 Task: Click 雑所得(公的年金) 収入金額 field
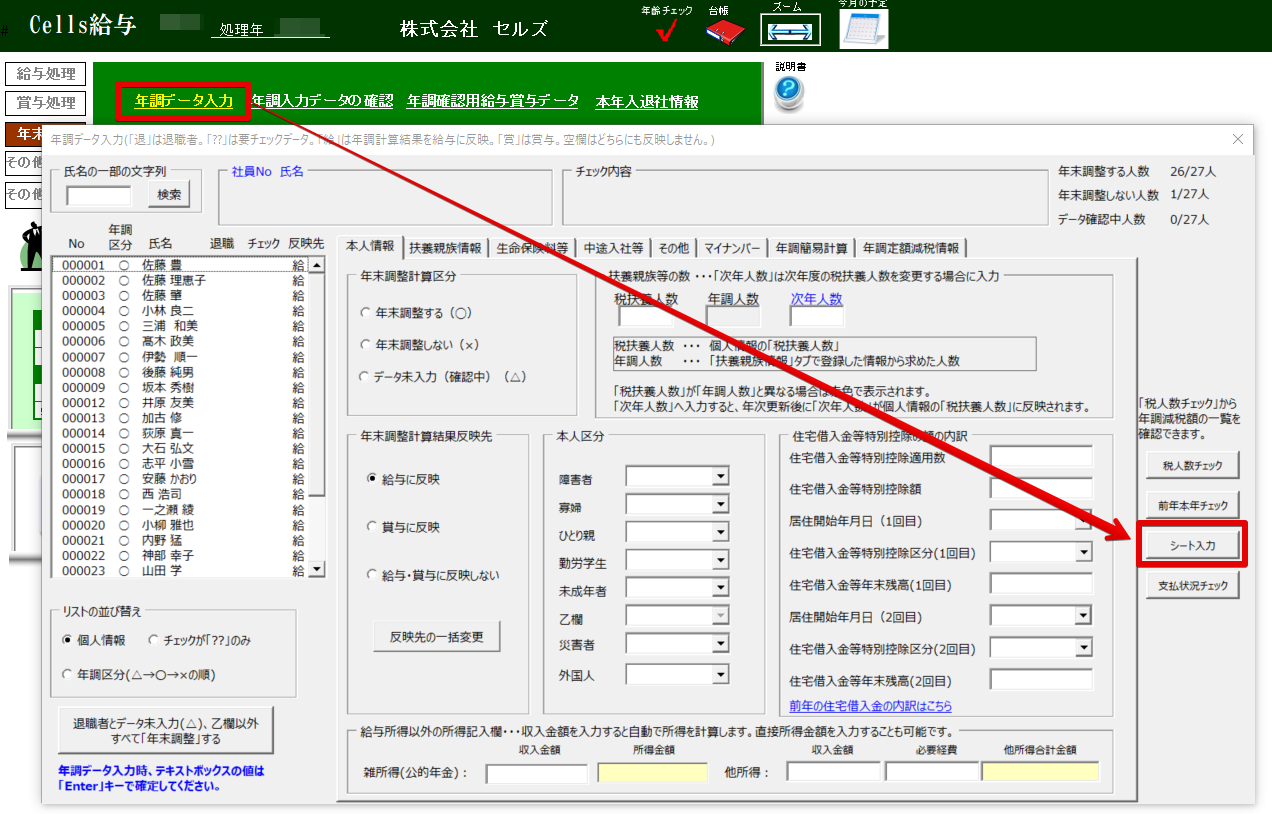click(537, 772)
